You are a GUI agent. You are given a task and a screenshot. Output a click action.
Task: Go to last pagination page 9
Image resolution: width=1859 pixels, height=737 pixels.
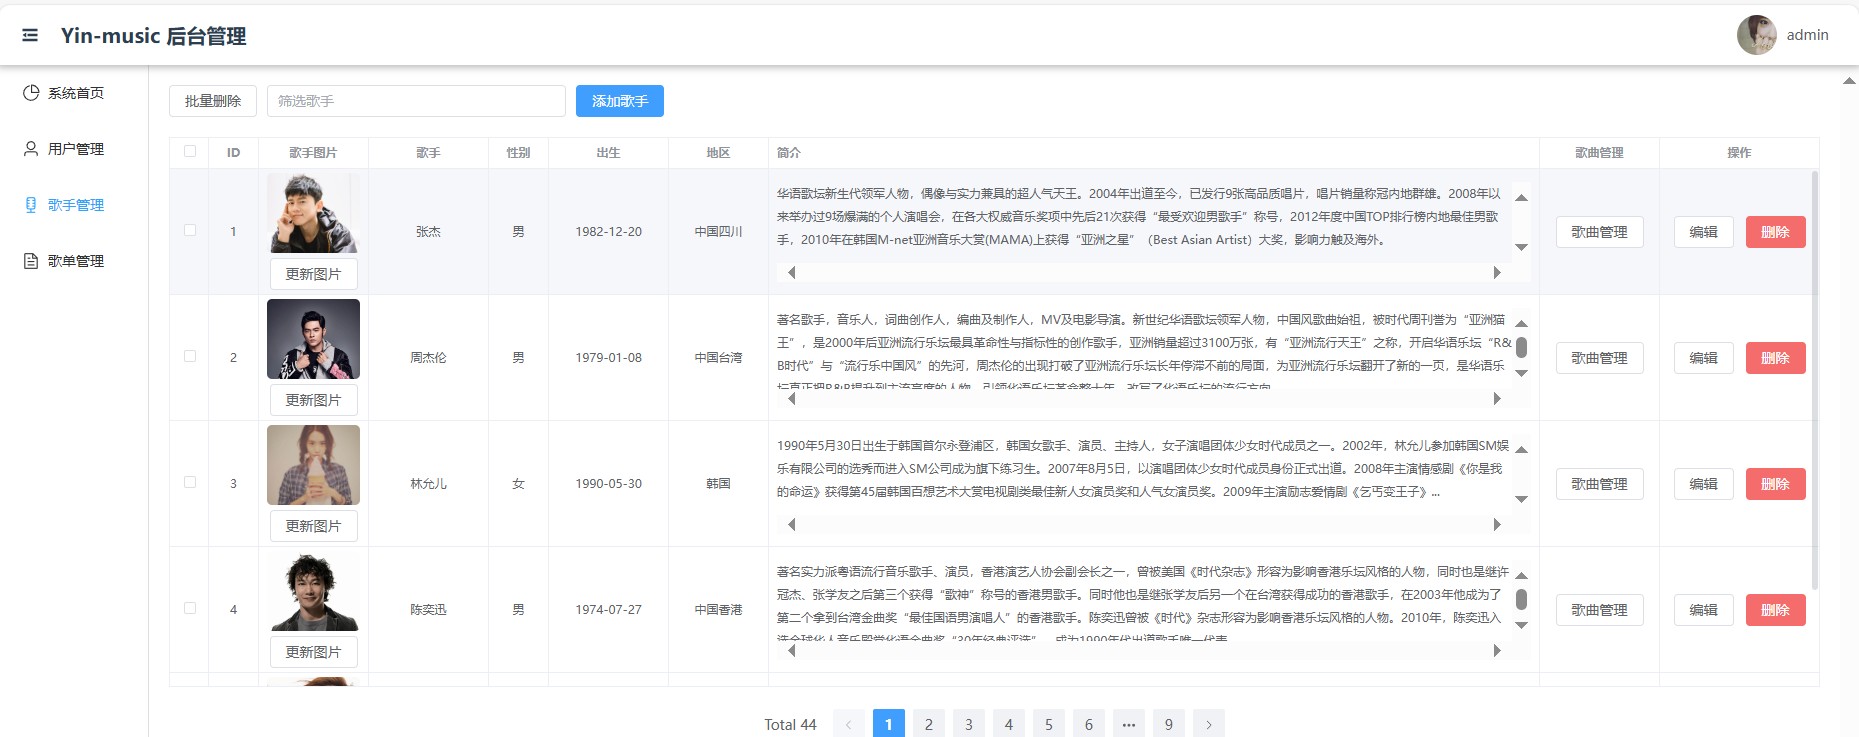tap(1169, 724)
